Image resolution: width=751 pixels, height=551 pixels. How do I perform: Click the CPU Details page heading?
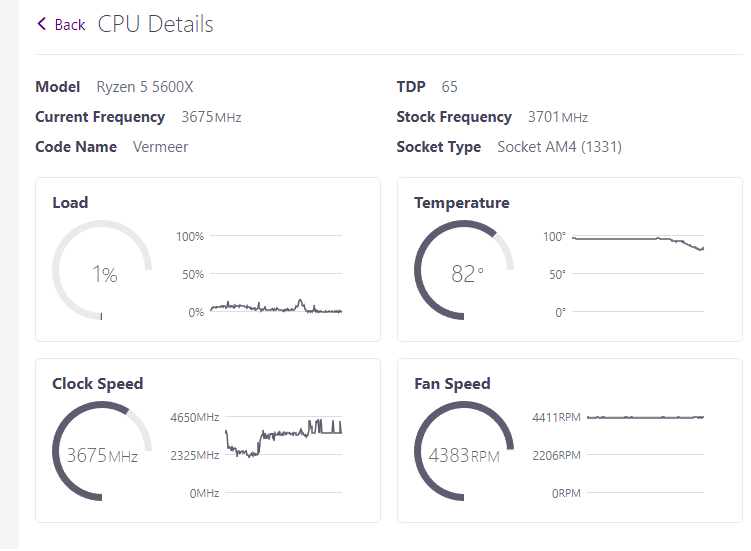[156, 24]
